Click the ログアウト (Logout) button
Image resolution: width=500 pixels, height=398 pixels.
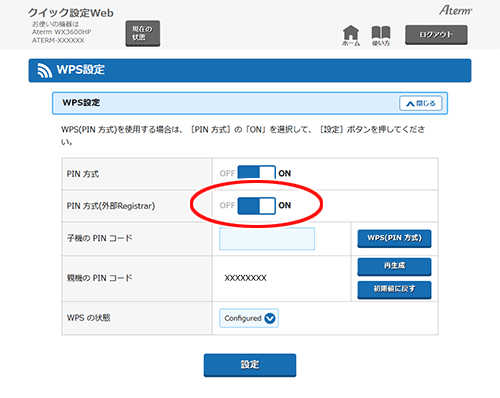pos(436,35)
